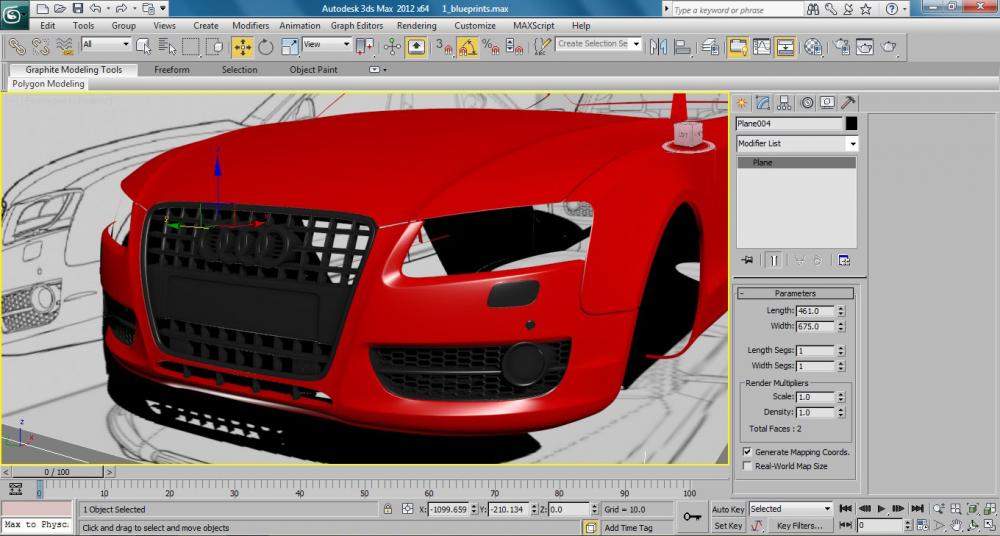The width and height of the screenshot is (1000, 536).
Task: Click the Polygon Modeling panel button
Action: pyautogui.click(x=48, y=84)
